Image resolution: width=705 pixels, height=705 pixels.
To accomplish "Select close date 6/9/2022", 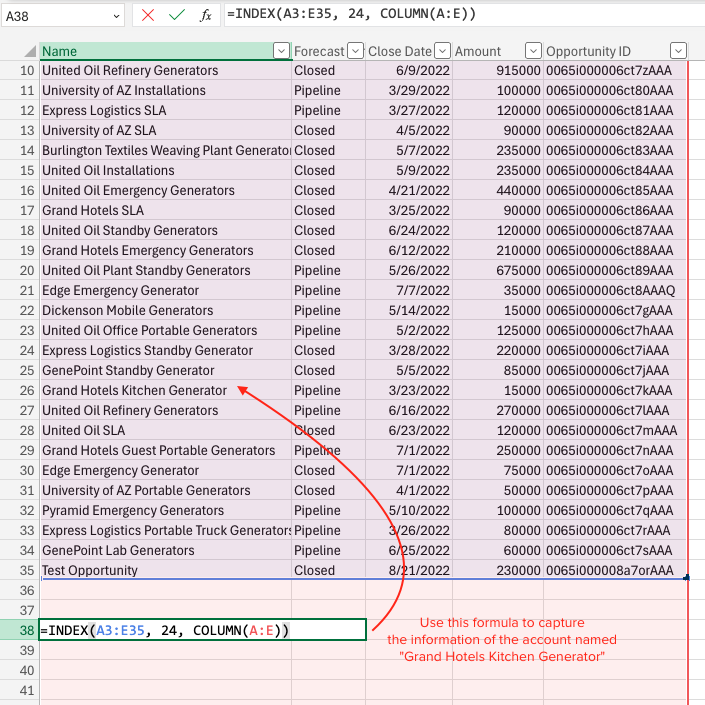I will point(409,71).
